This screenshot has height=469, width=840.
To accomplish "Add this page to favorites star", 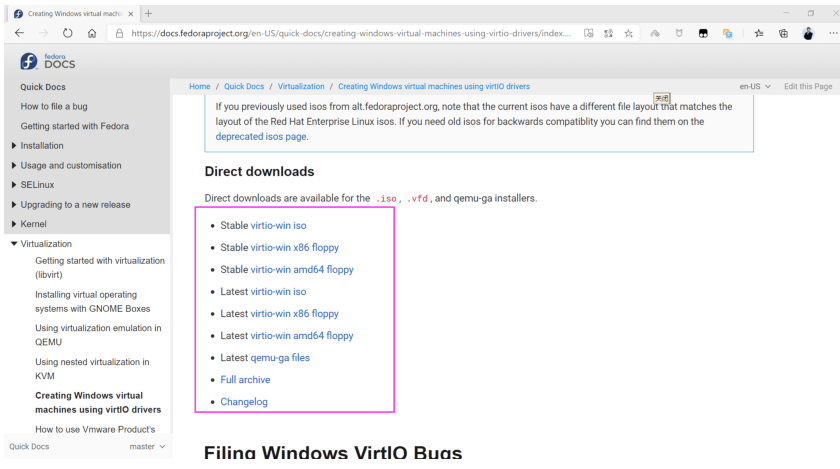I will (628, 33).
